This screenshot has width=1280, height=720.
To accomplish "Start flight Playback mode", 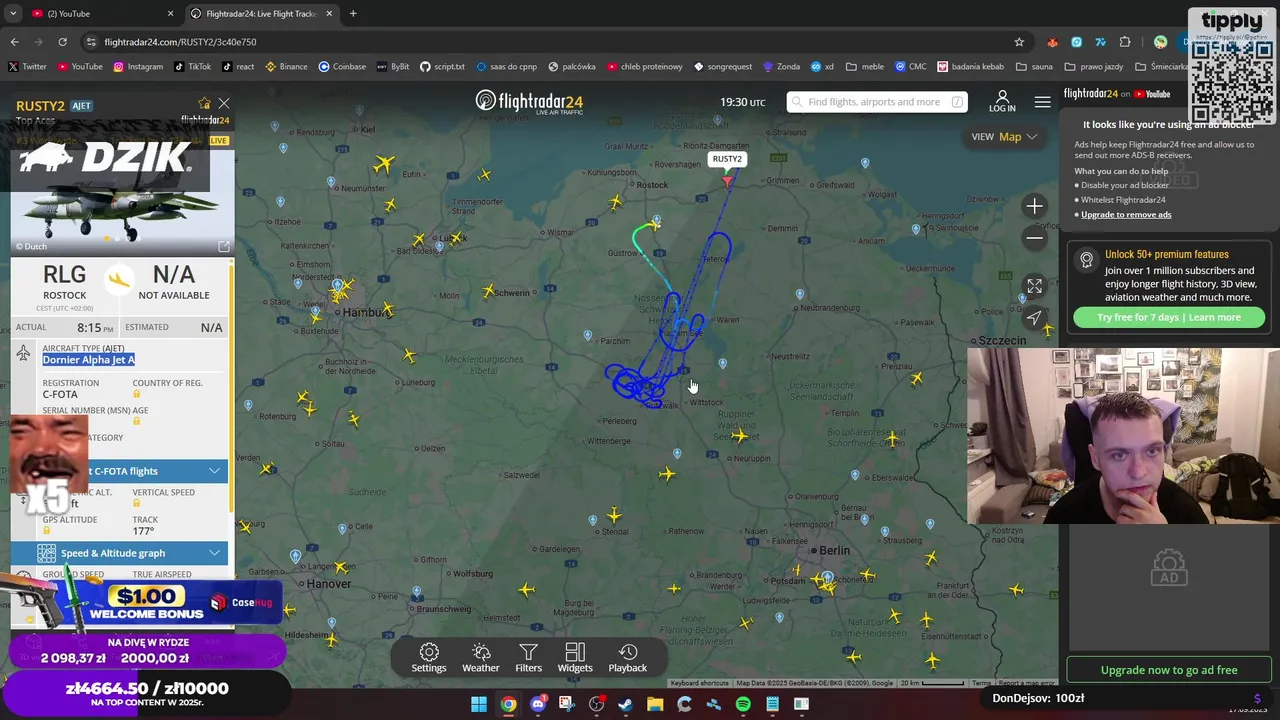I will [628, 658].
